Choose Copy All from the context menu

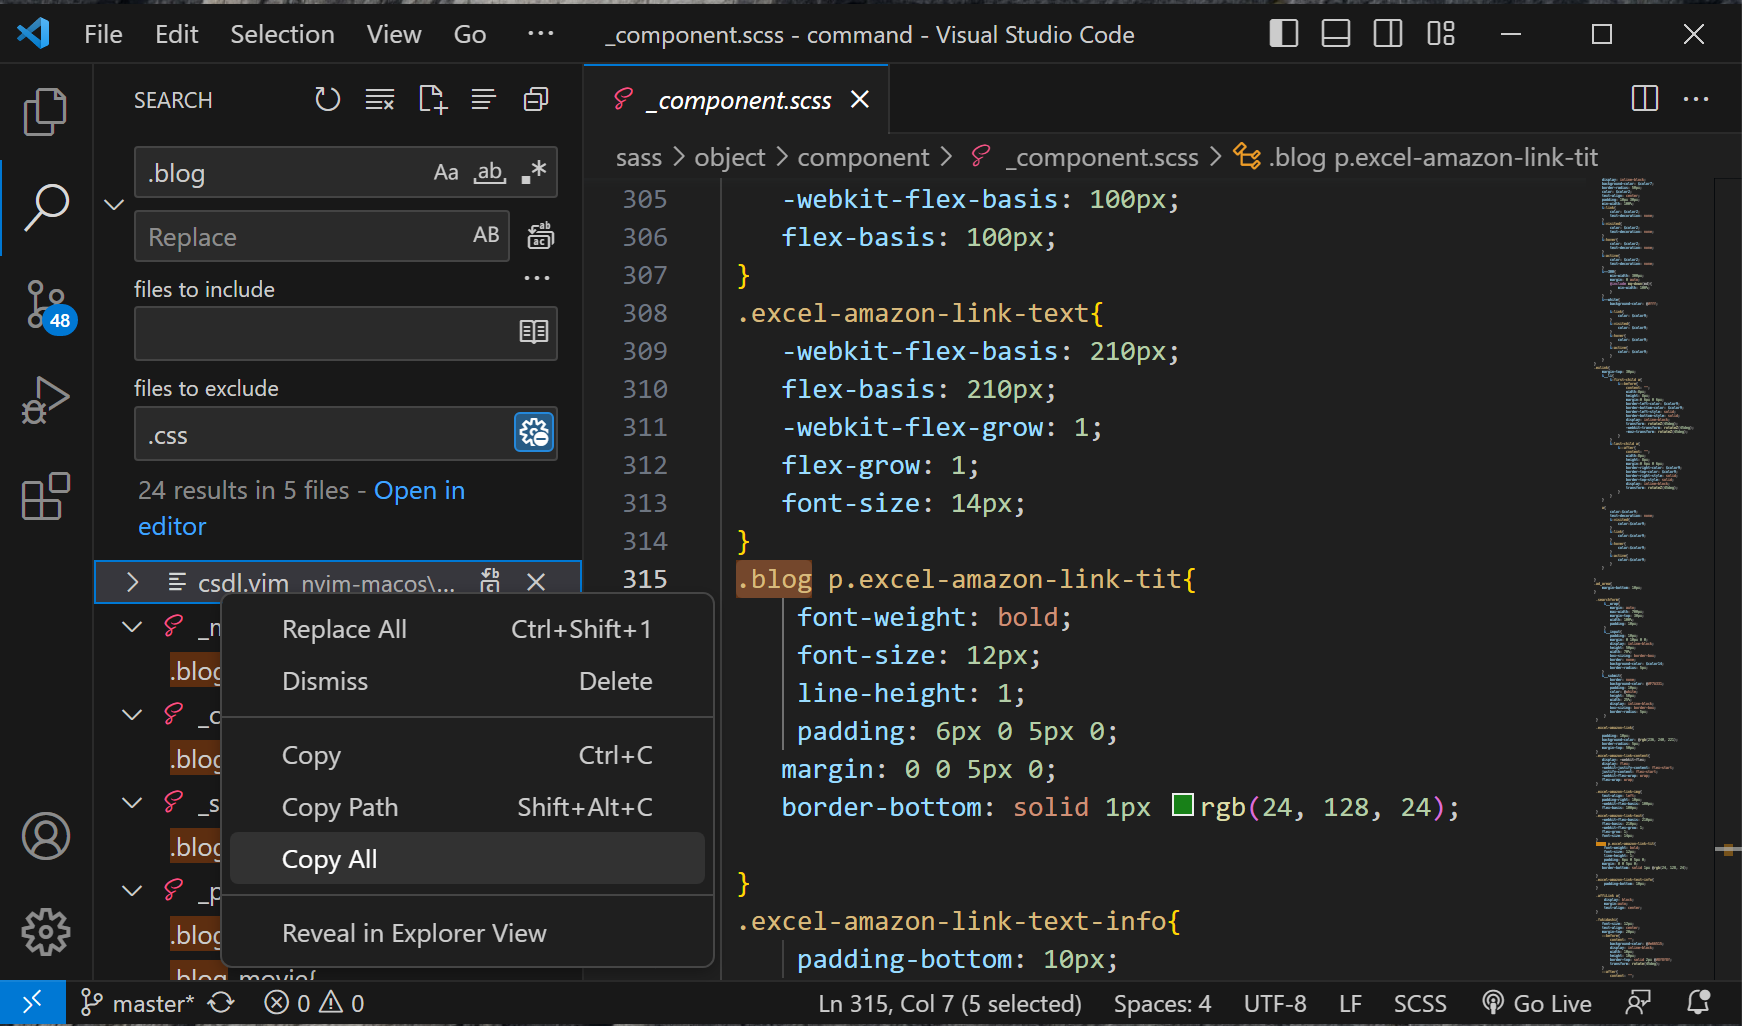point(329,858)
